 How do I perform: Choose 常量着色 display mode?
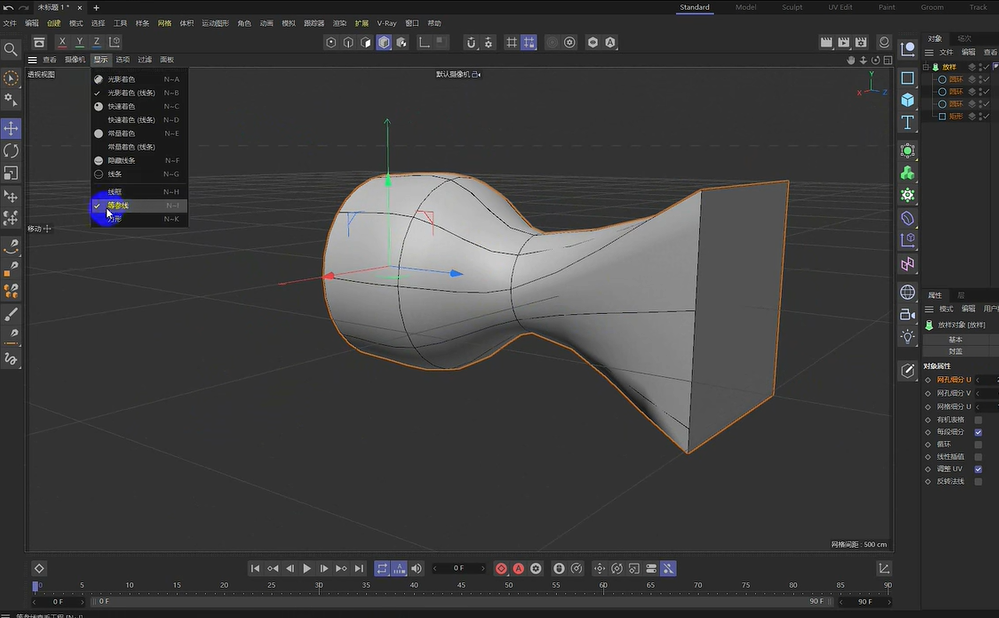(x=139, y=134)
